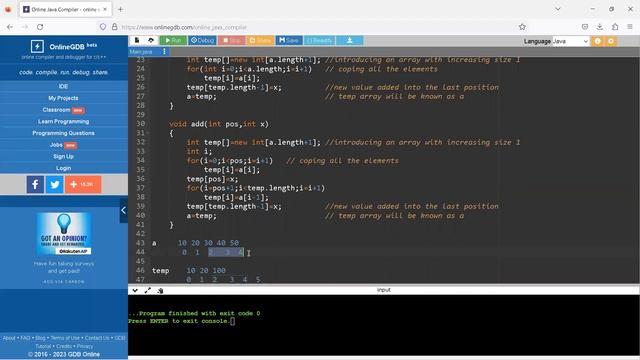Image resolution: width=640 pixels, height=360 pixels.
Task: Collapse the sidebar with the left chevron
Action: [x=124, y=211]
